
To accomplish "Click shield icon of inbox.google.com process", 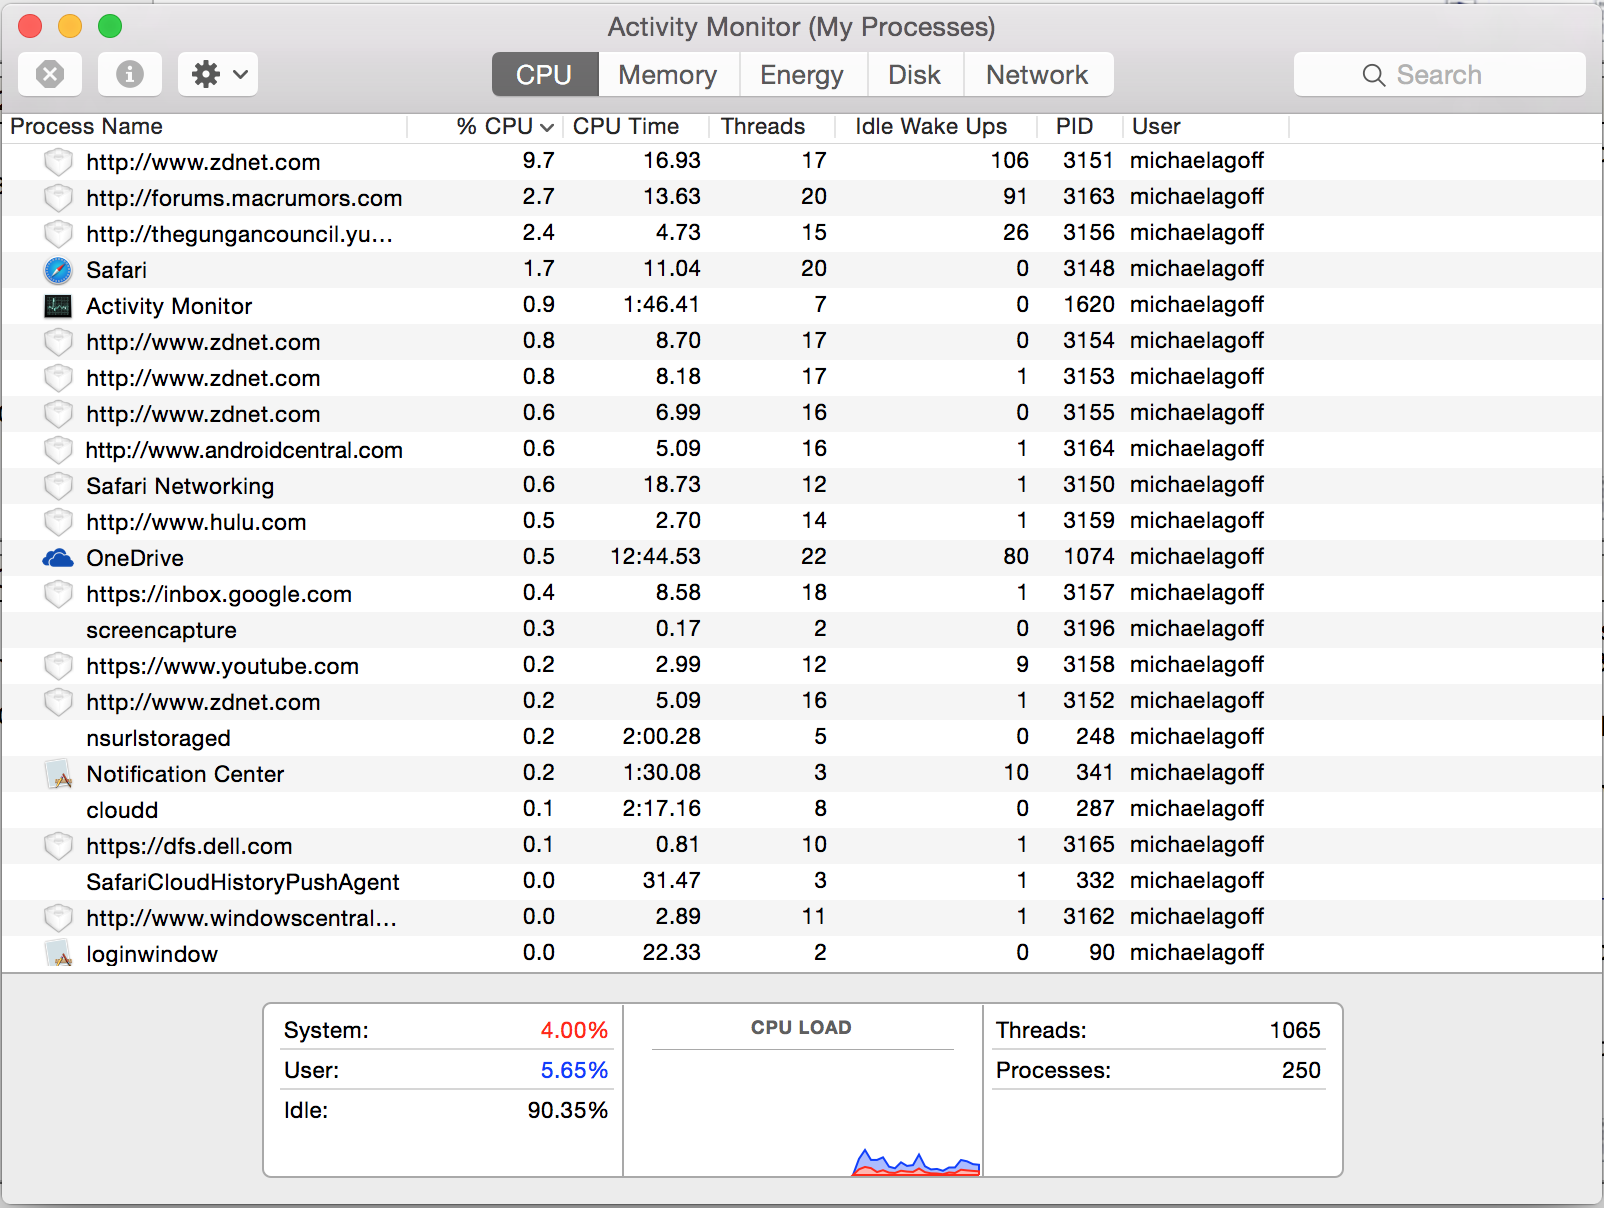I will [58, 594].
